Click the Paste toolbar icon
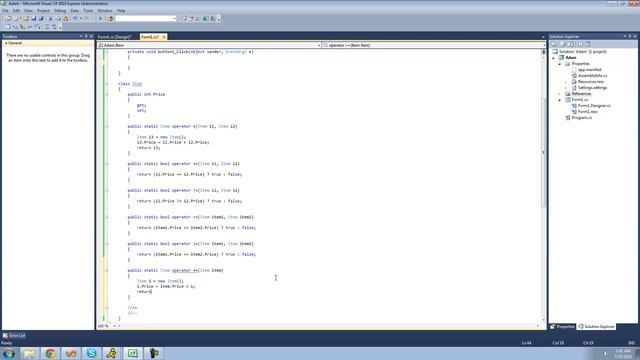 tap(65, 18)
